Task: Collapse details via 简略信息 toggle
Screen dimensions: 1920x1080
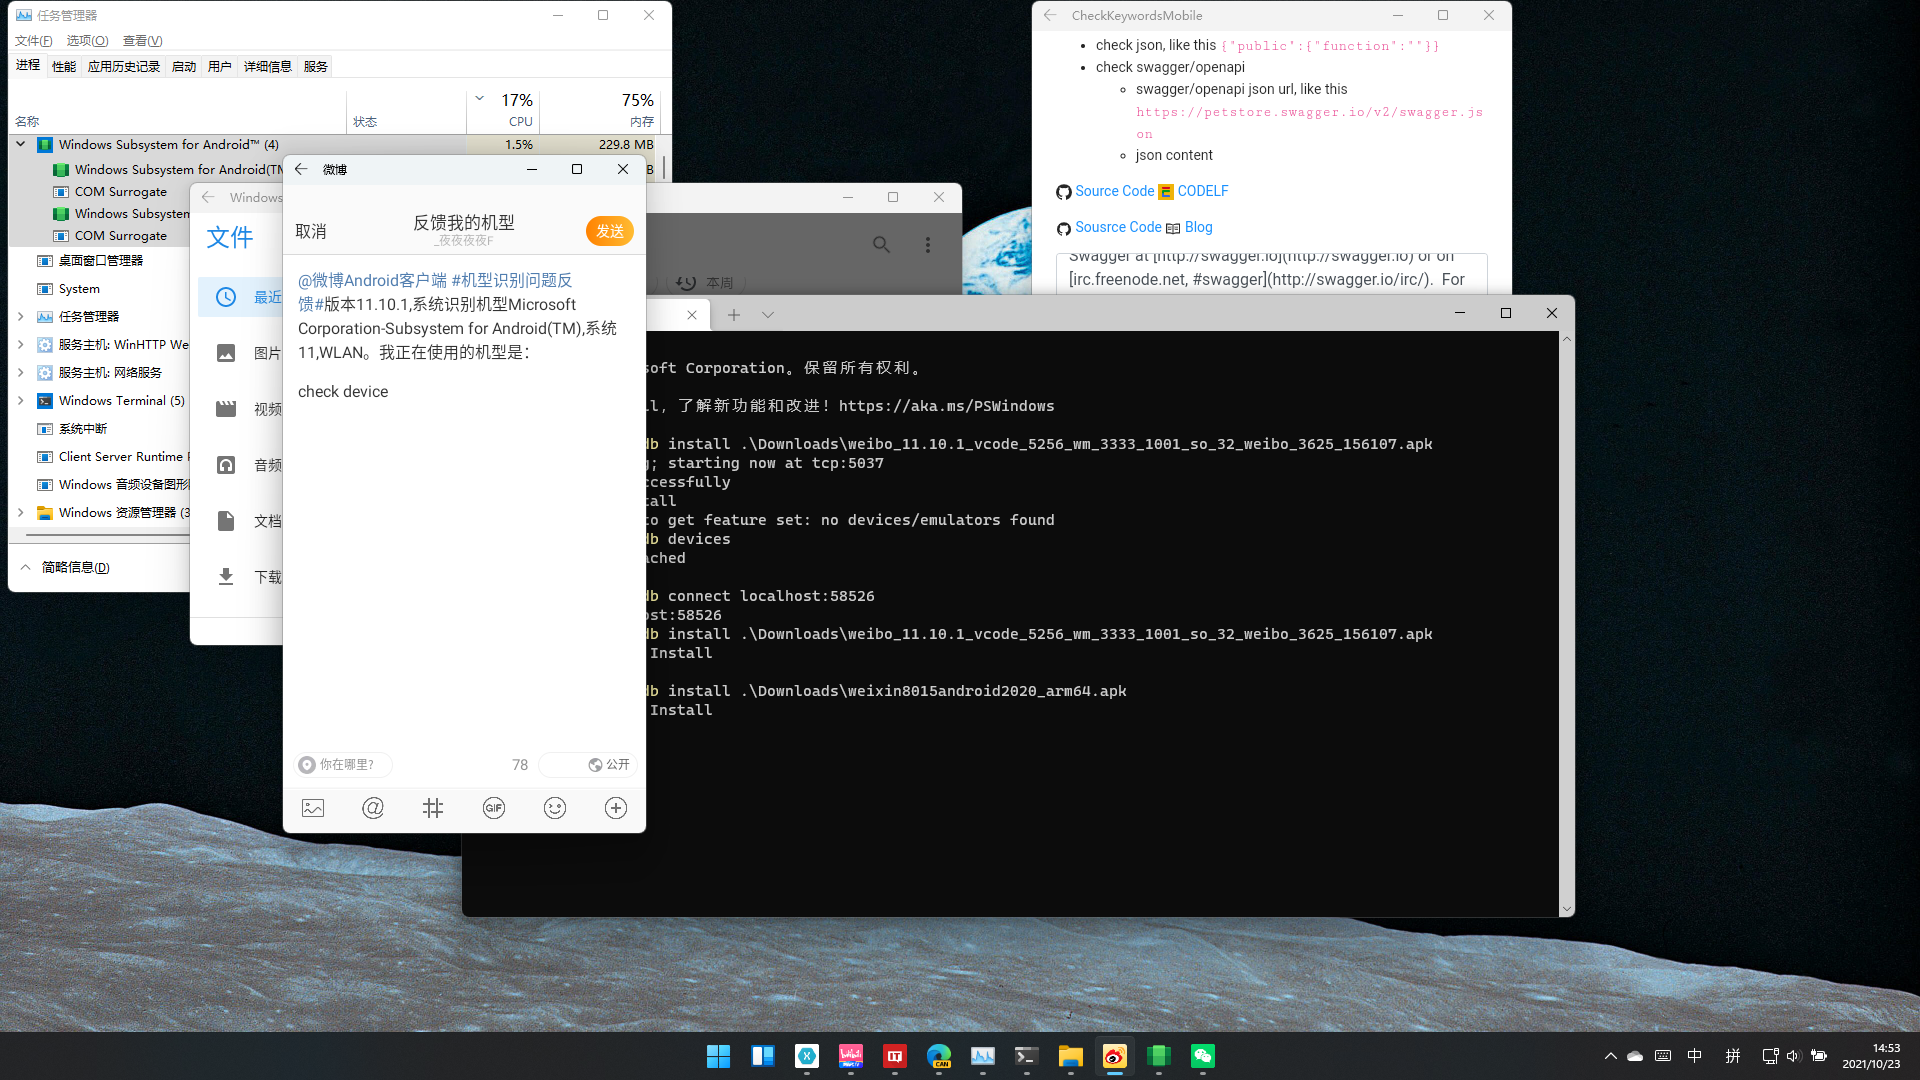Action: click(65, 567)
